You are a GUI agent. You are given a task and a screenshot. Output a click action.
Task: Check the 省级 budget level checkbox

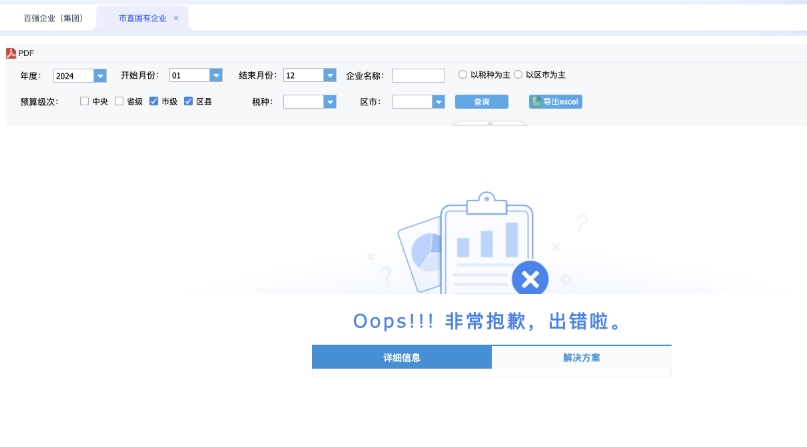coord(119,101)
